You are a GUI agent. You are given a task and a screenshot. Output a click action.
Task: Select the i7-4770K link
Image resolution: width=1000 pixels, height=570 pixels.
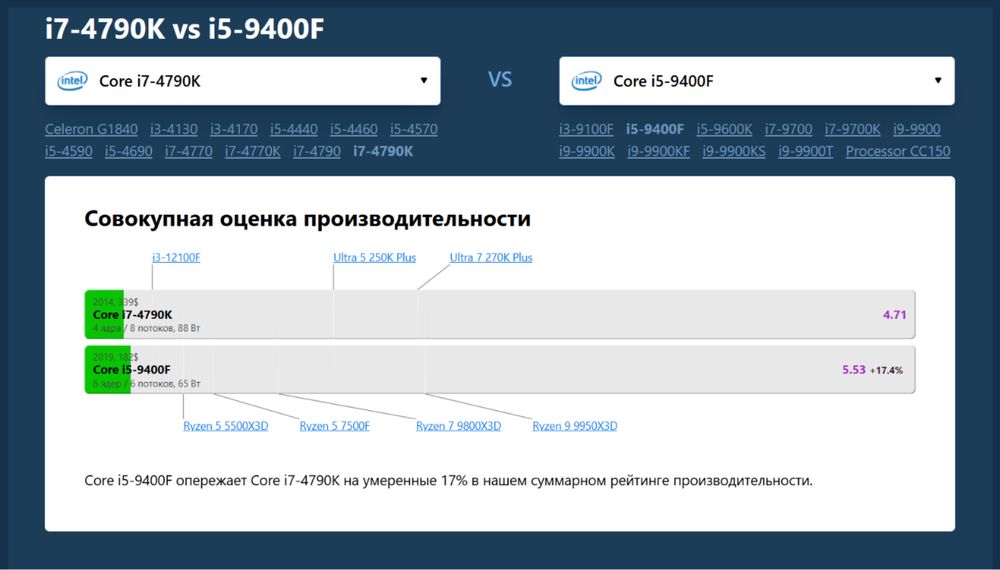point(253,152)
